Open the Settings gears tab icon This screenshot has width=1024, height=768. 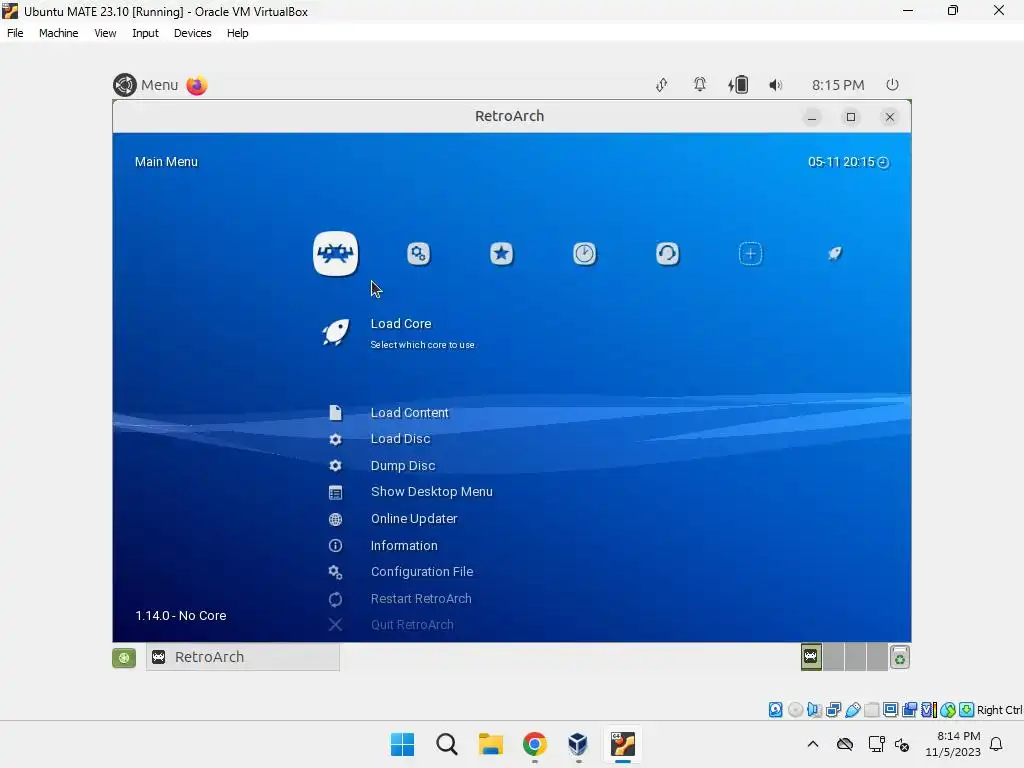(x=419, y=253)
